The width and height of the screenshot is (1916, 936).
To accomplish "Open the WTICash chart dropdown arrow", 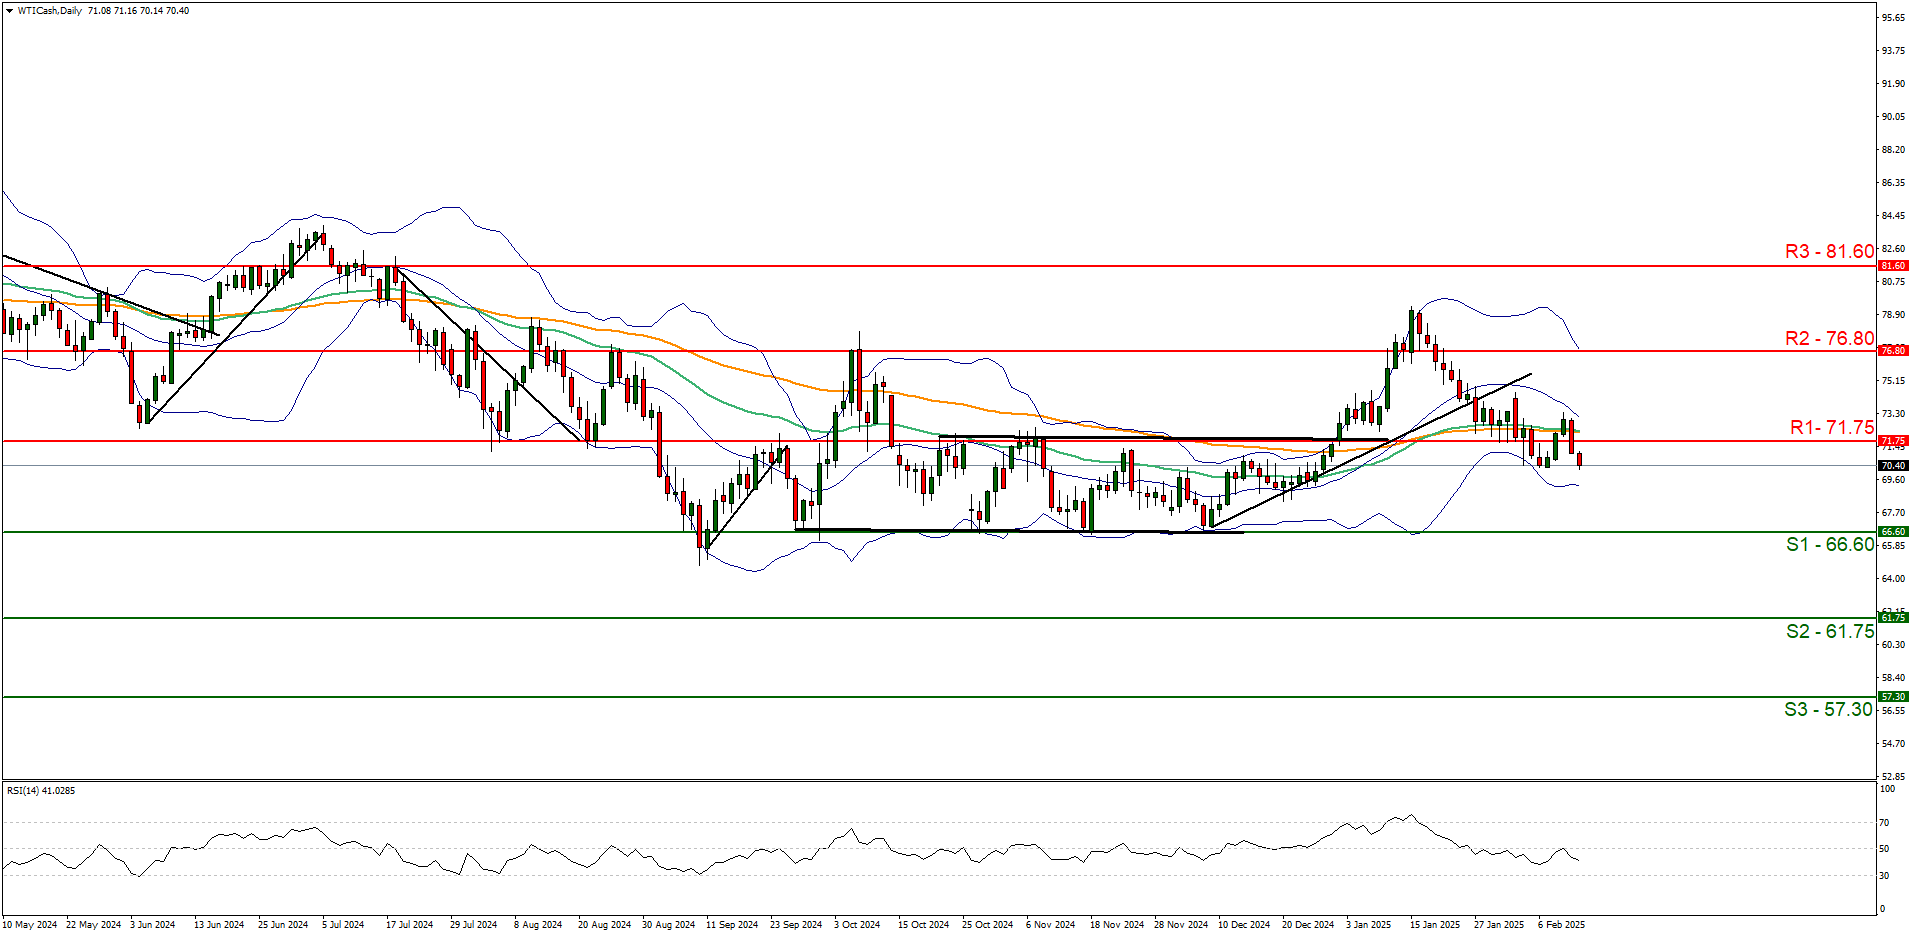I will pyautogui.click(x=9, y=11).
